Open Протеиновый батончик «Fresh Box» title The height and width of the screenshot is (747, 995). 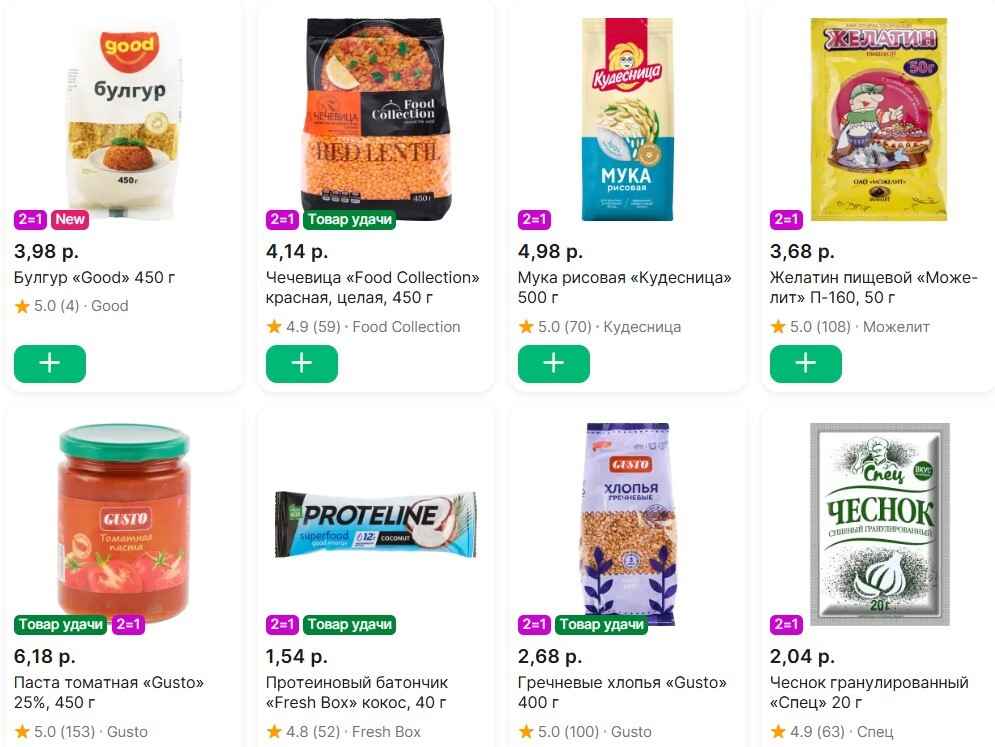click(356, 693)
